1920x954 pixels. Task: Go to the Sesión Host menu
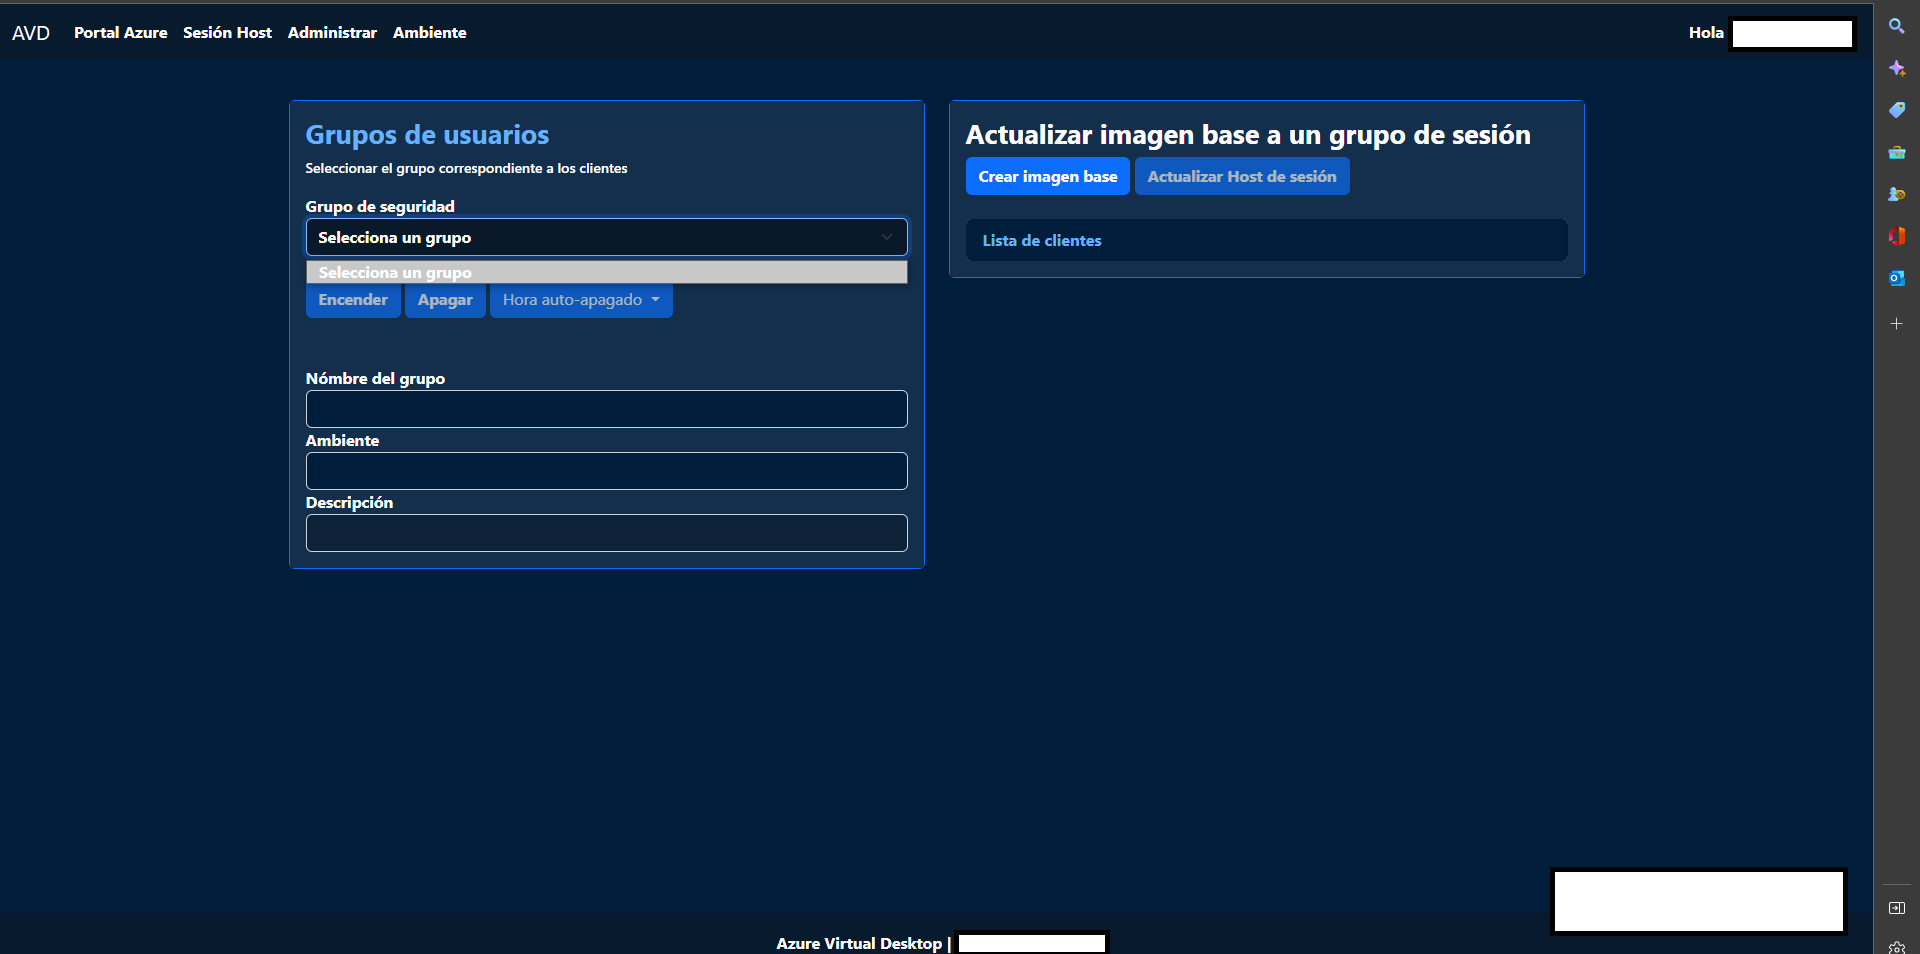(x=227, y=33)
